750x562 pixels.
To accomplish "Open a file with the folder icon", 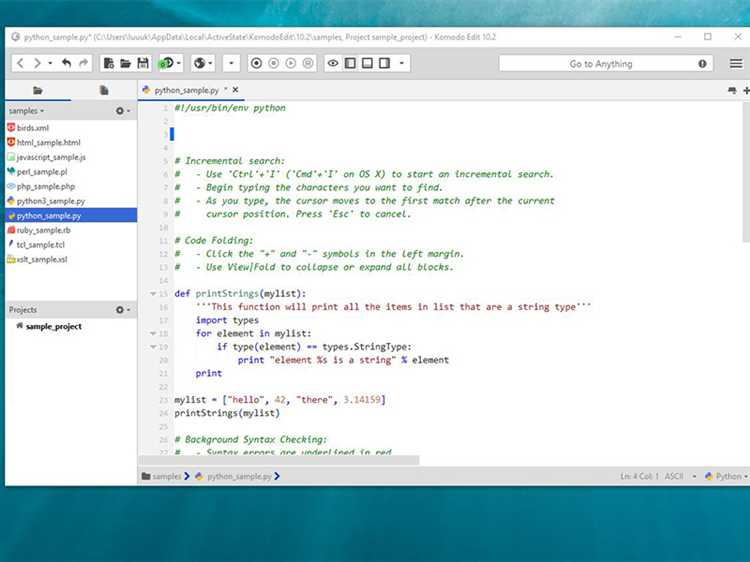I will pyautogui.click(x=125, y=63).
